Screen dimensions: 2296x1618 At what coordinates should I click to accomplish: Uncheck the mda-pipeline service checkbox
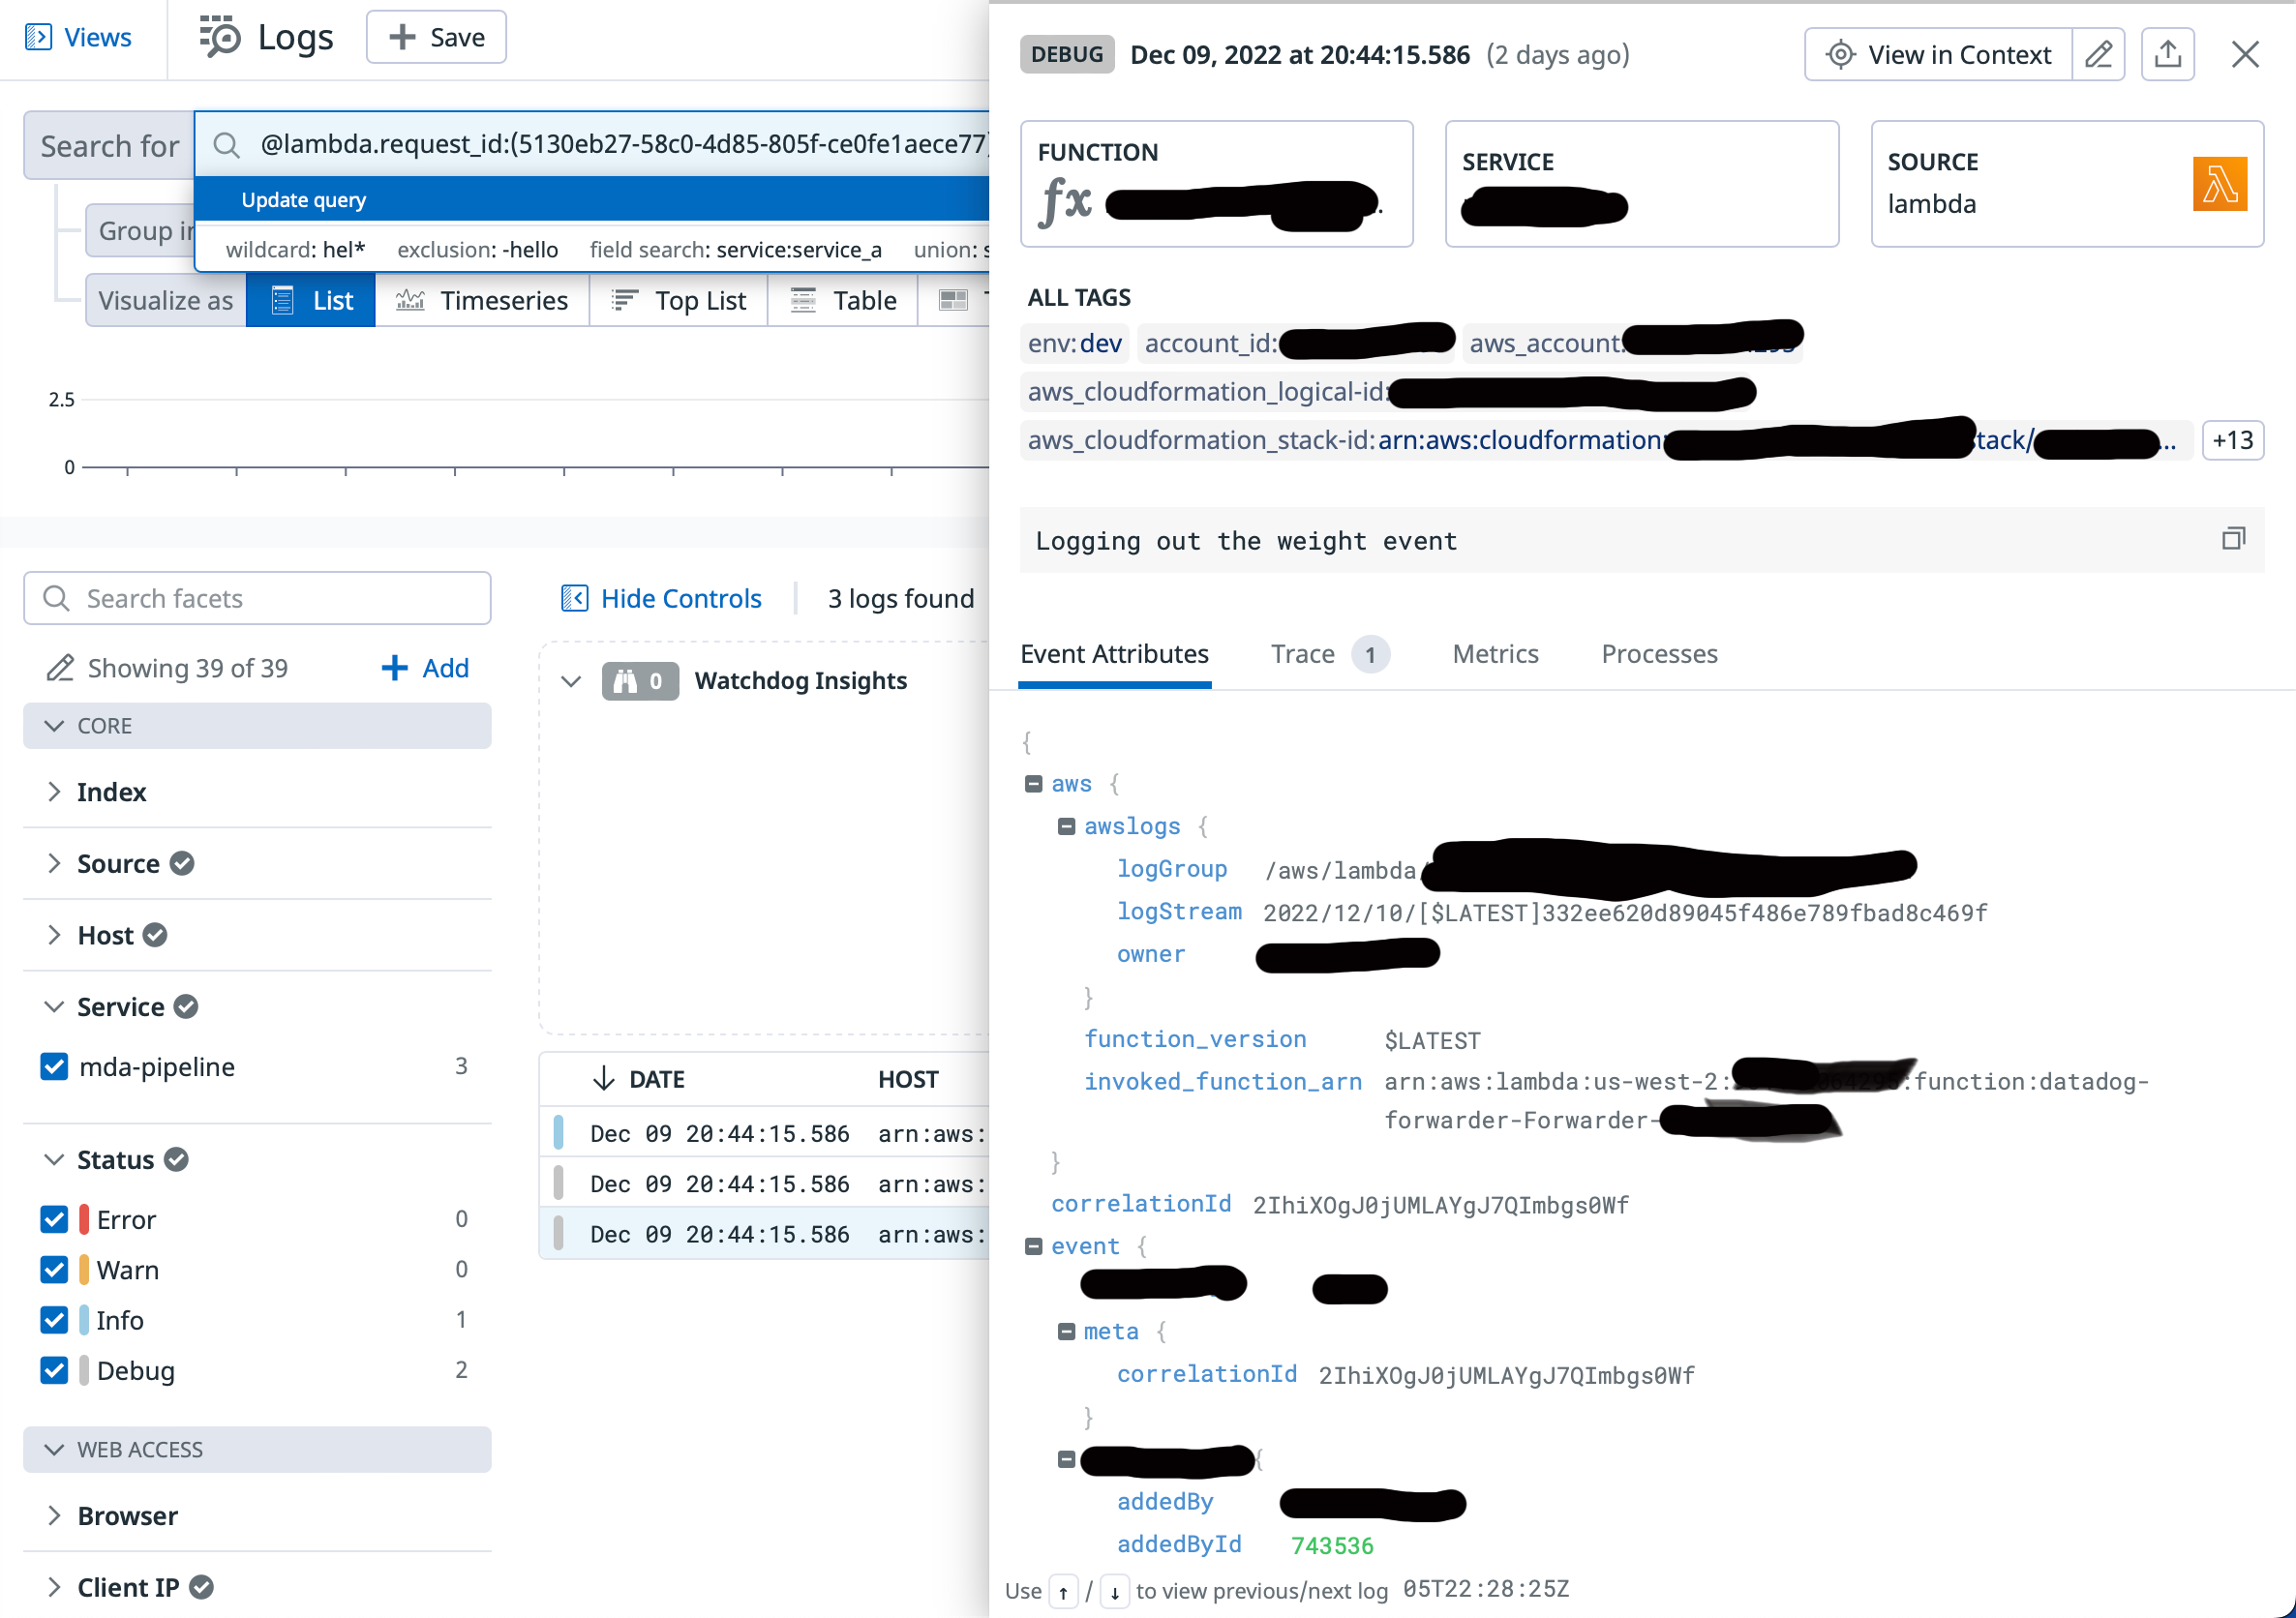click(x=54, y=1067)
